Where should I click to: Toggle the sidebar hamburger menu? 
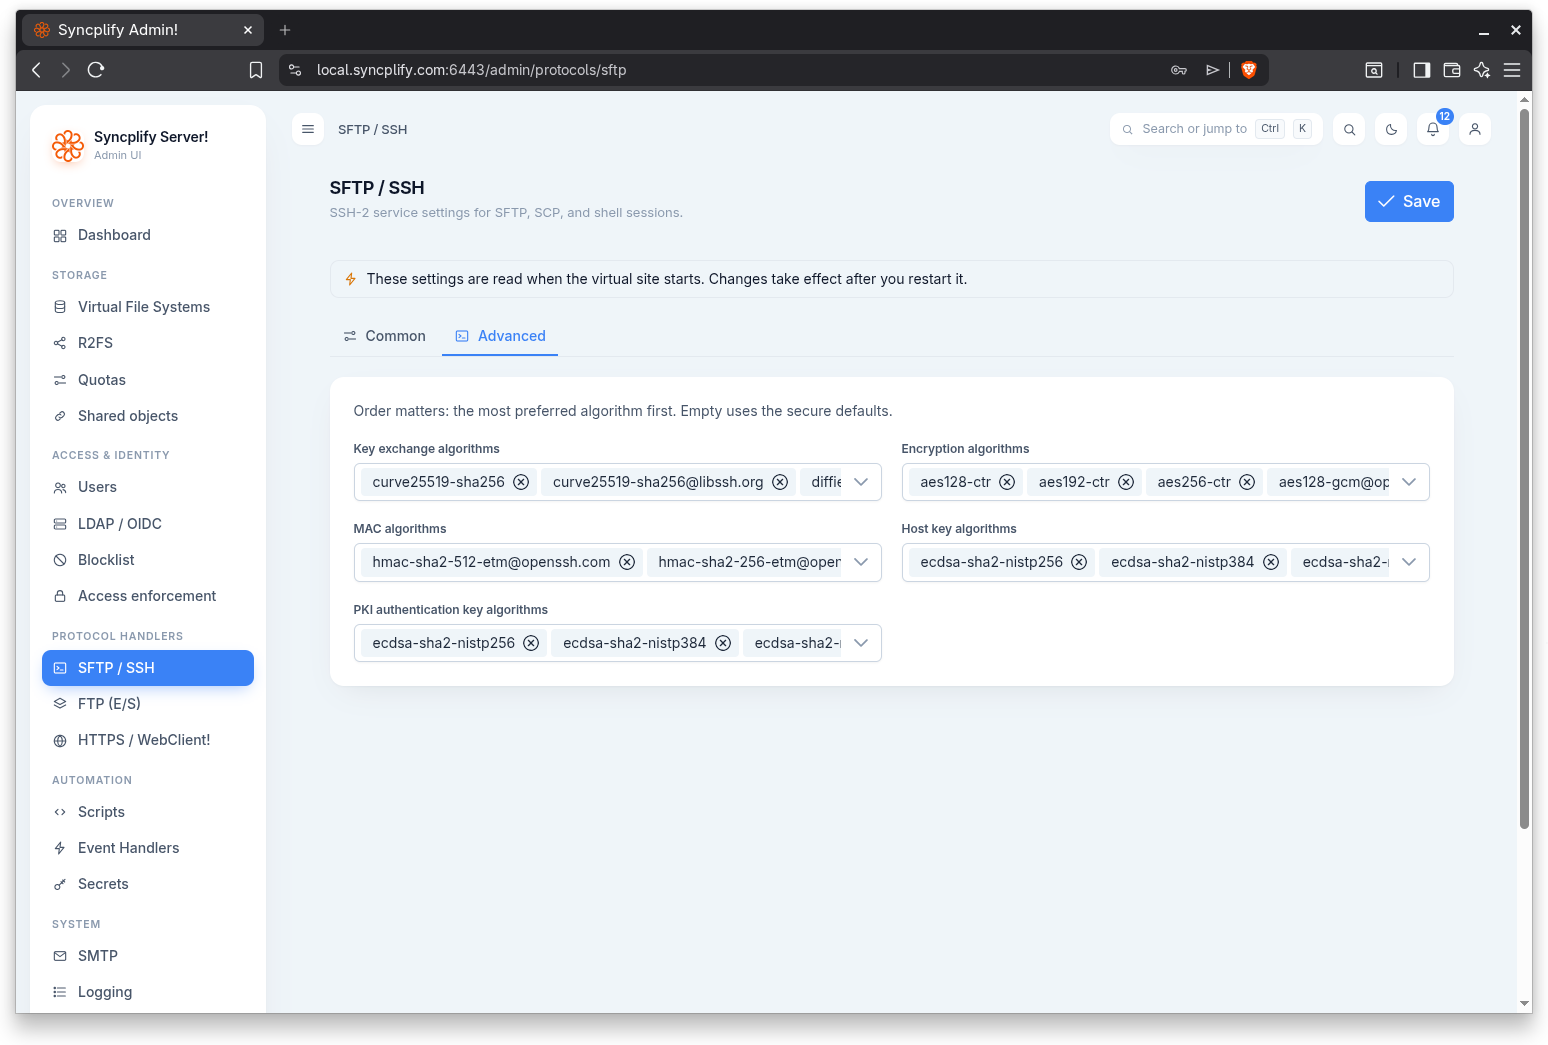pos(308,129)
